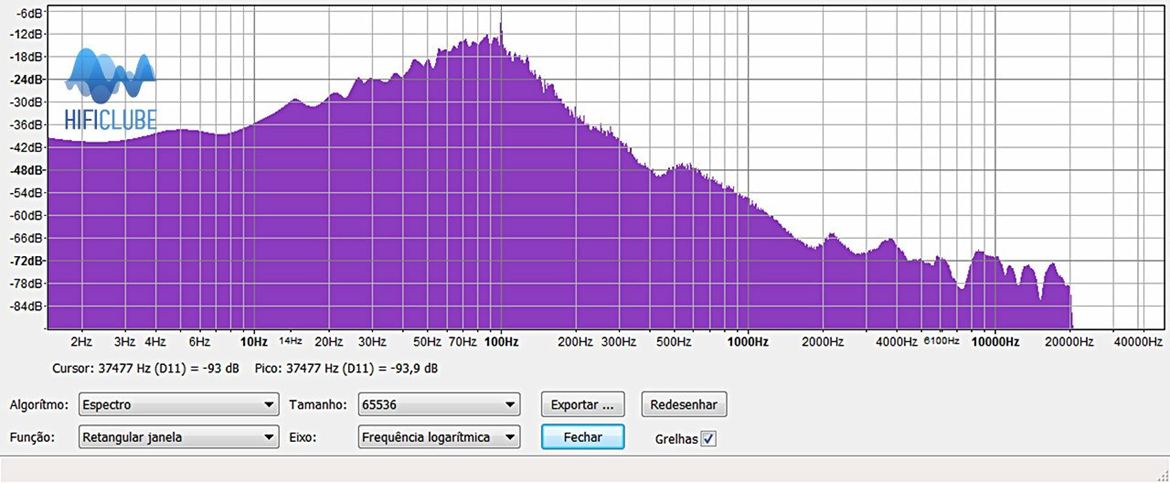Click the -24dB label on level axis
This screenshot has width=1170, height=483.
[x=28, y=79]
